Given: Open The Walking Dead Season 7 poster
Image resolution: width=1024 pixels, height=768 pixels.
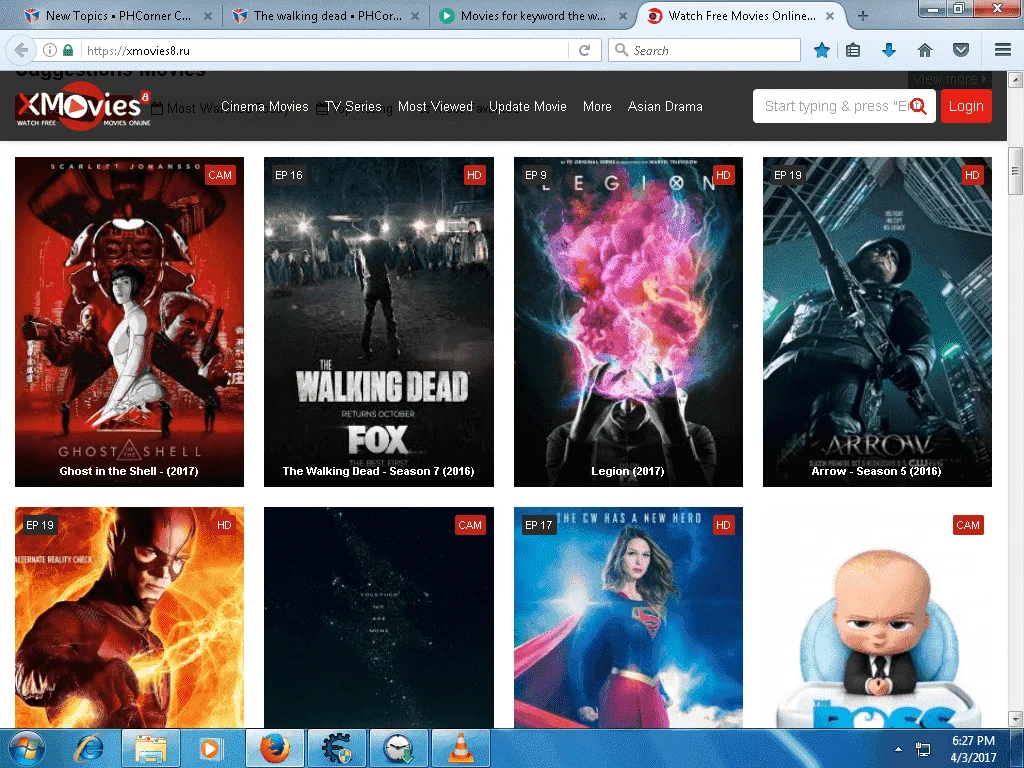Looking at the screenshot, I should pyautogui.click(x=379, y=321).
